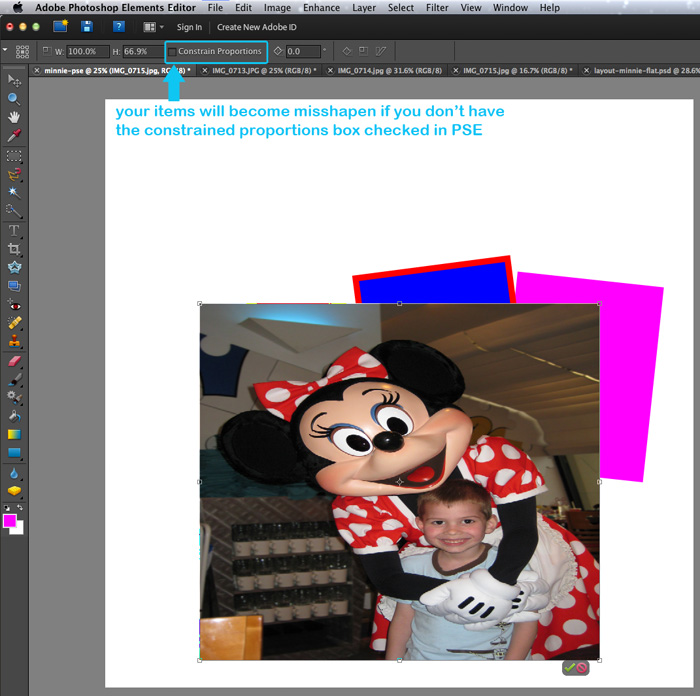Click the Rotate transform mode icon
The height and width of the screenshot is (696, 700).
click(347, 51)
